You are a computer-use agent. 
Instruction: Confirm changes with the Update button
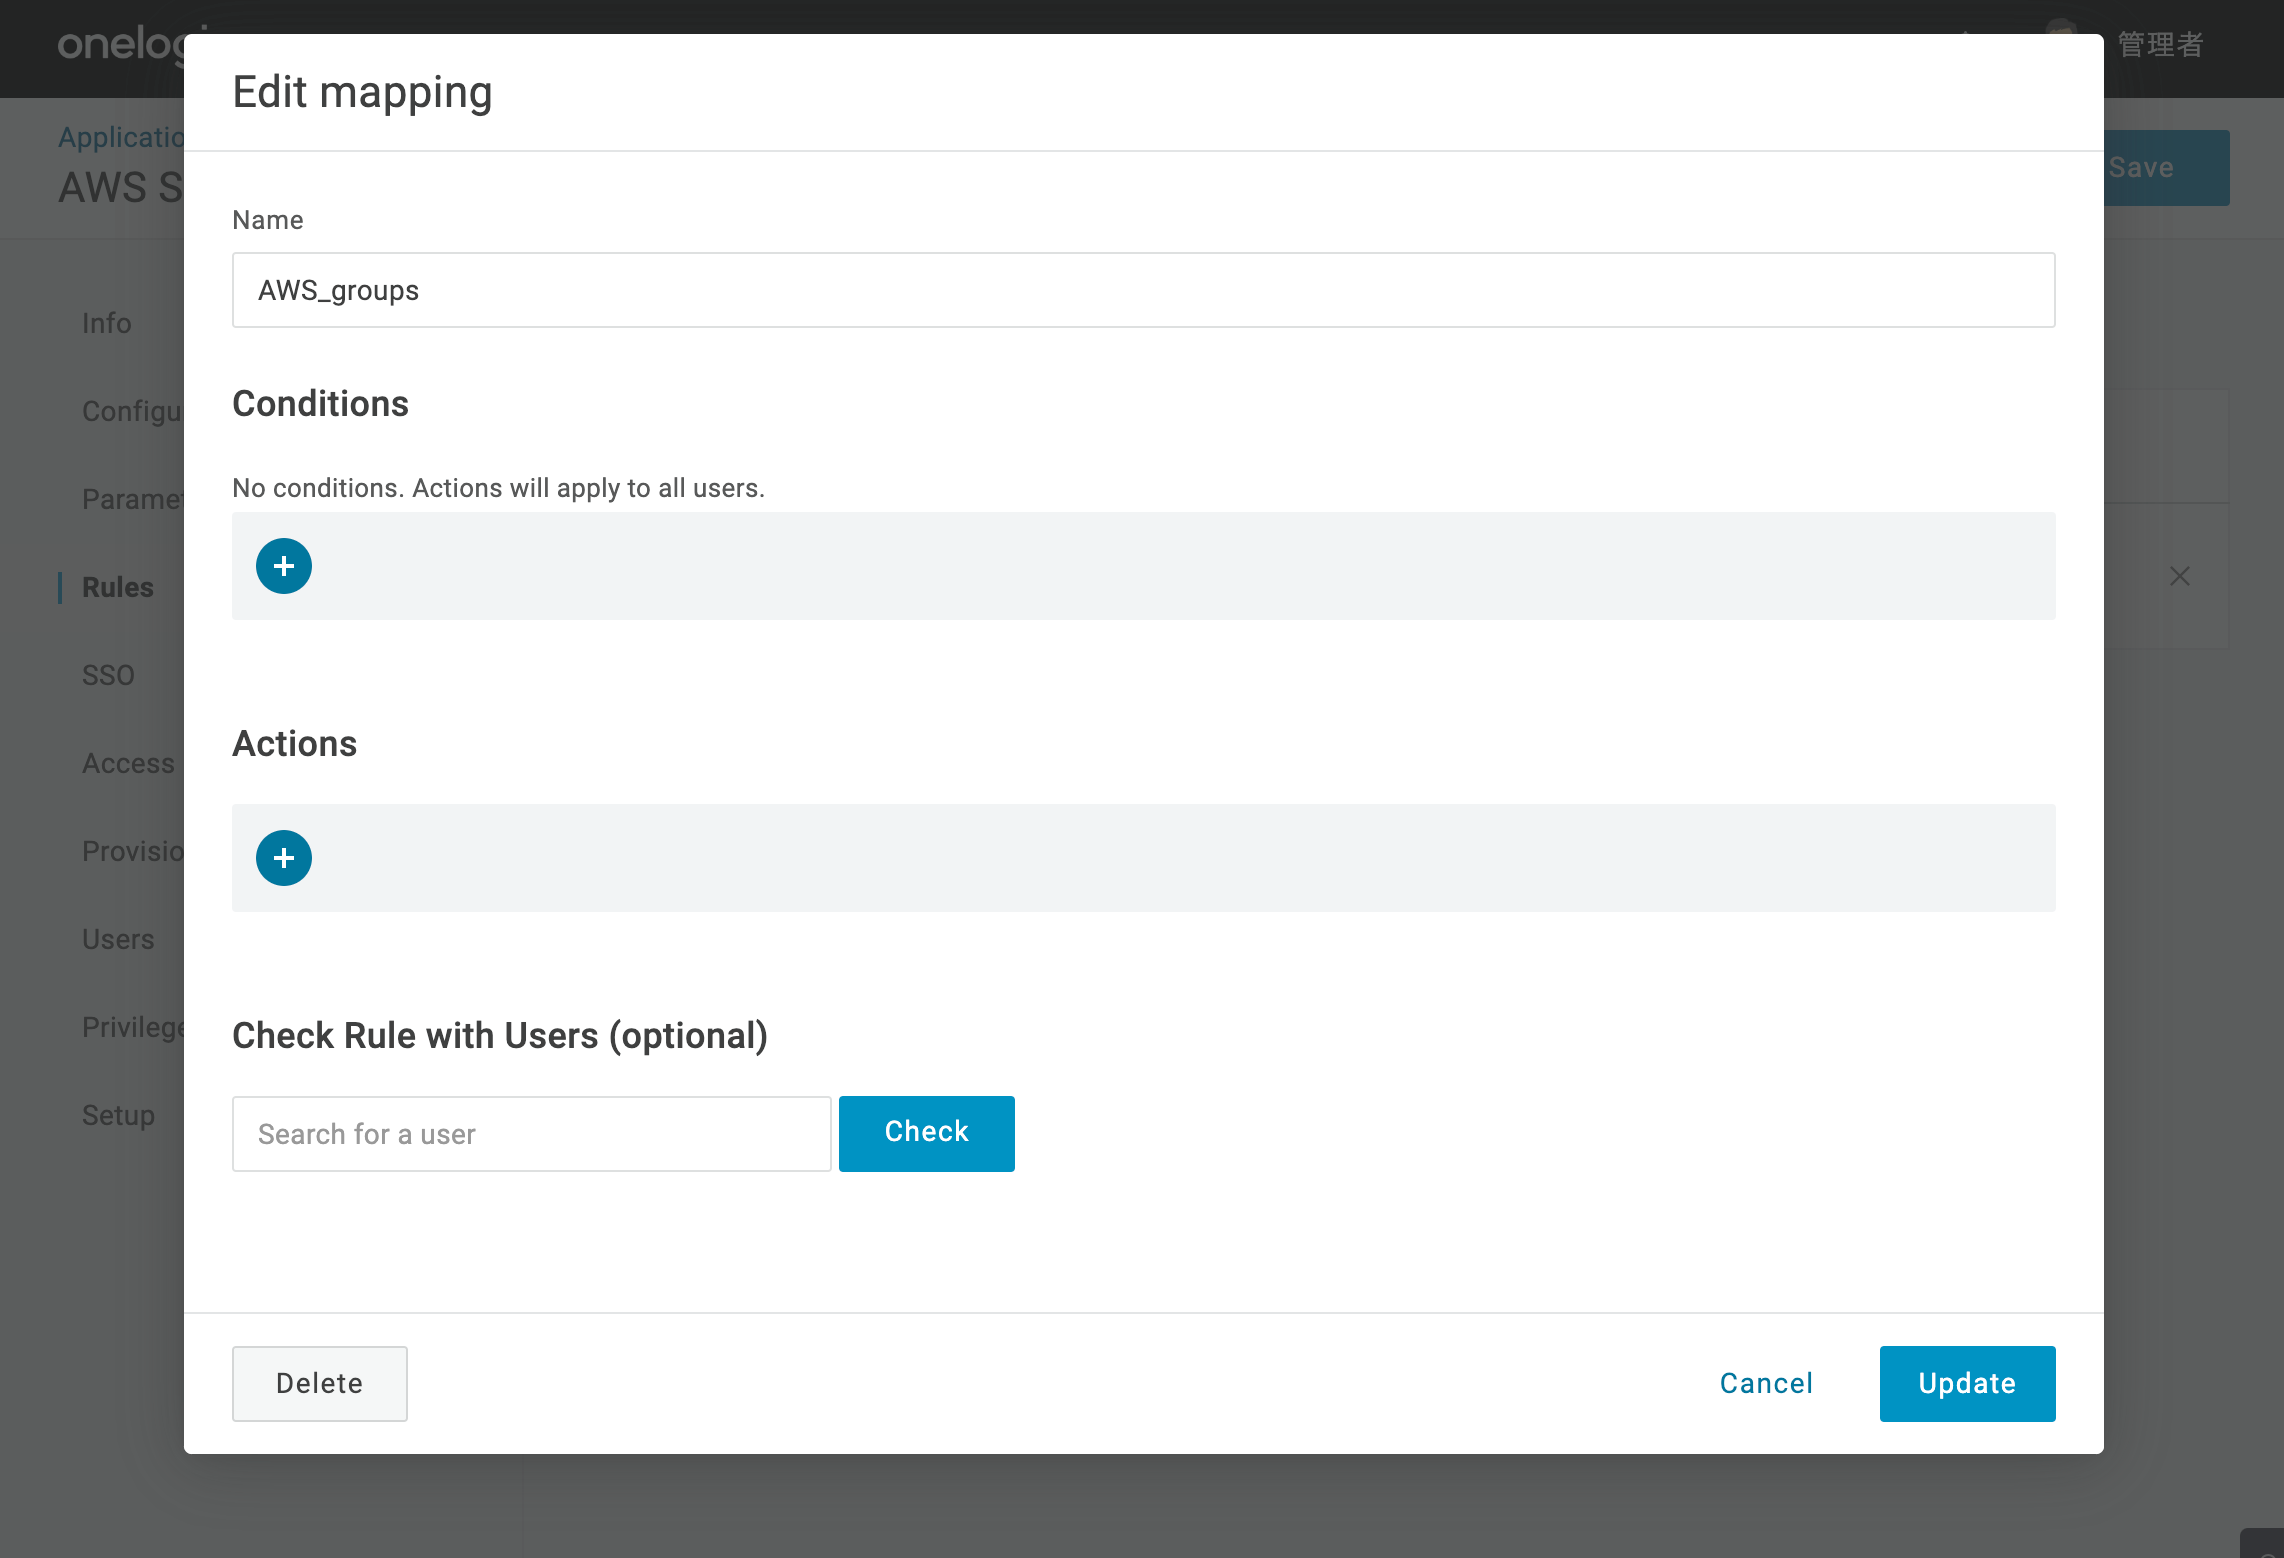tap(1967, 1384)
